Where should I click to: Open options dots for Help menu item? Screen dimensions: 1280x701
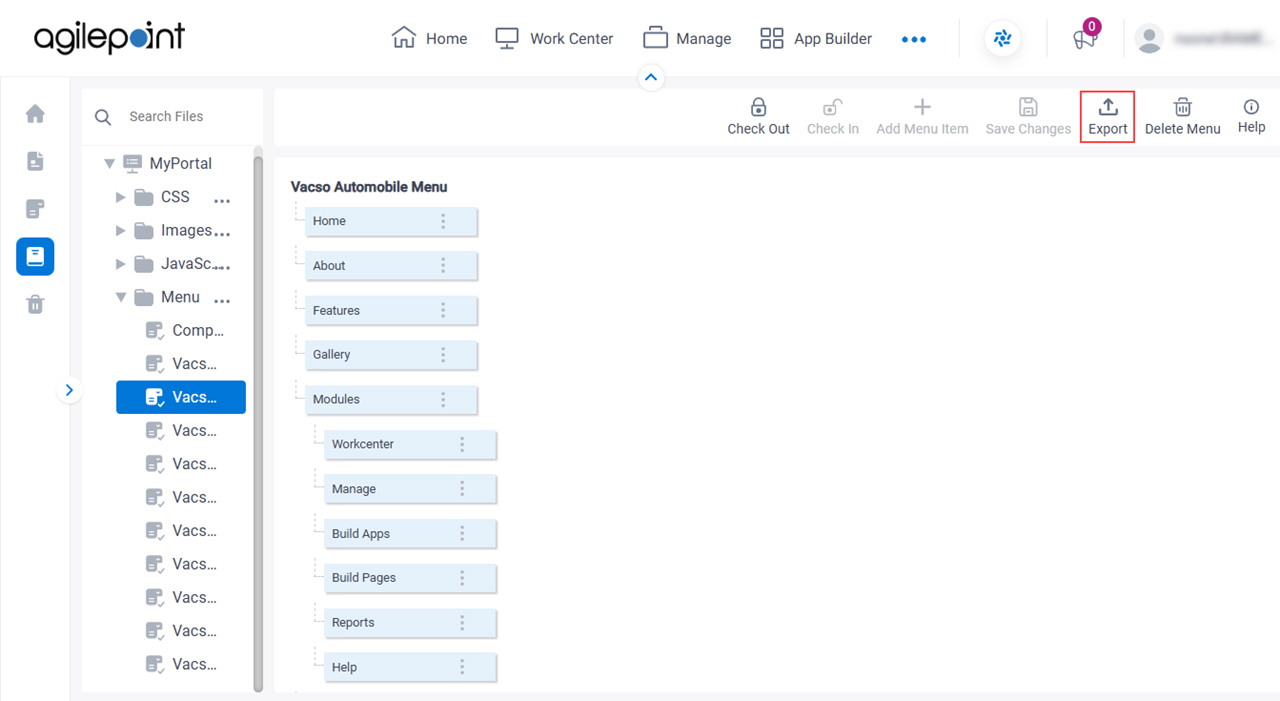pyautogui.click(x=462, y=667)
